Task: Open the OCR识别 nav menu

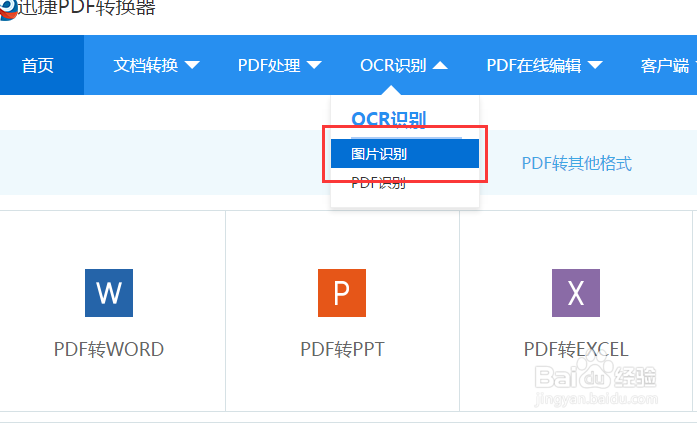Action: [x=393, y=65]
